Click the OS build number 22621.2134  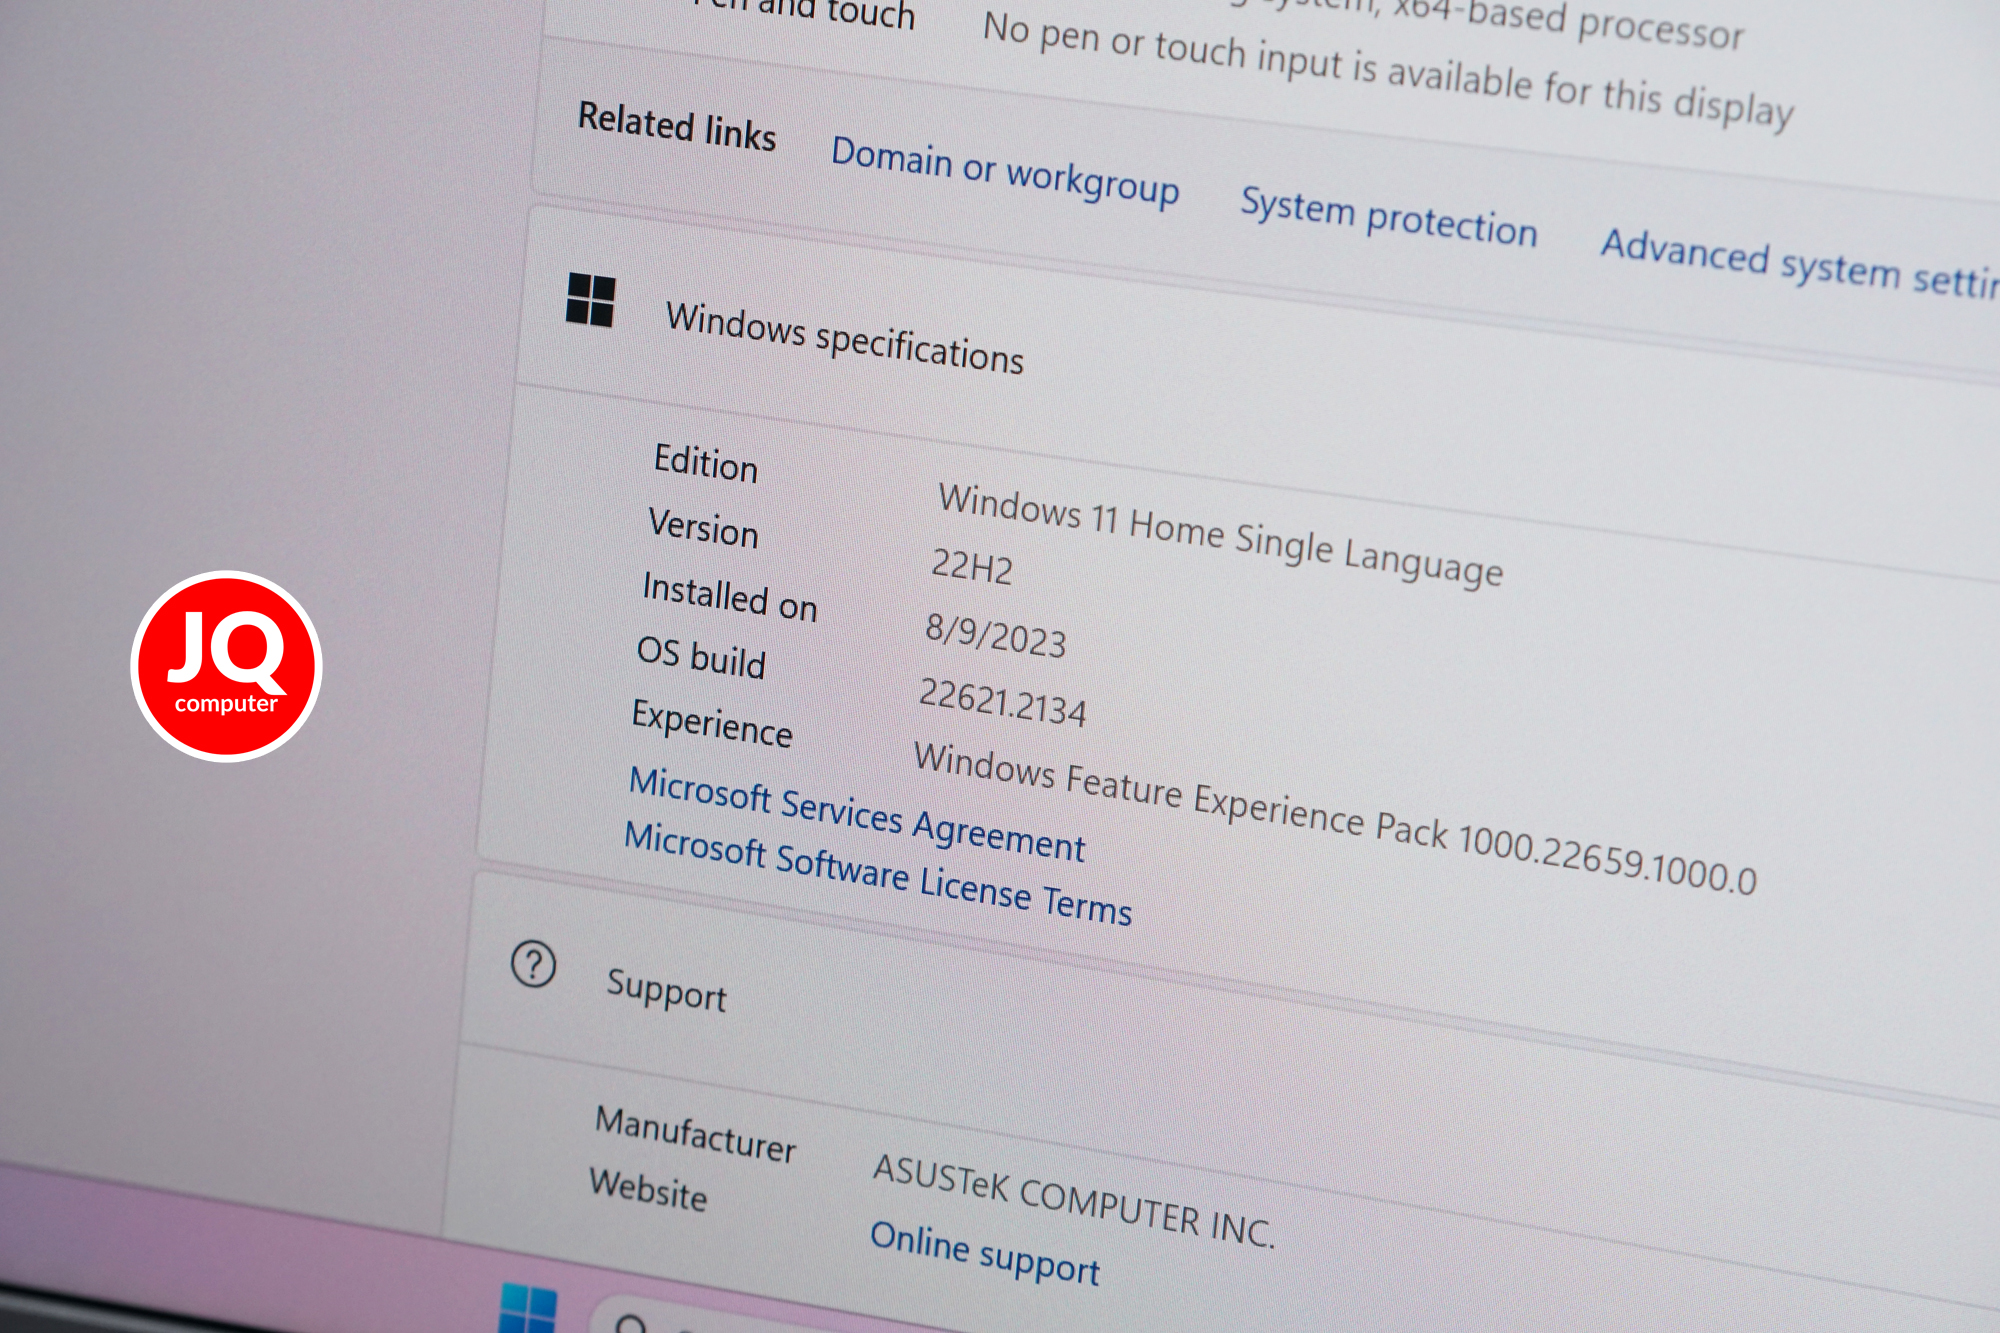(1002, 701)
